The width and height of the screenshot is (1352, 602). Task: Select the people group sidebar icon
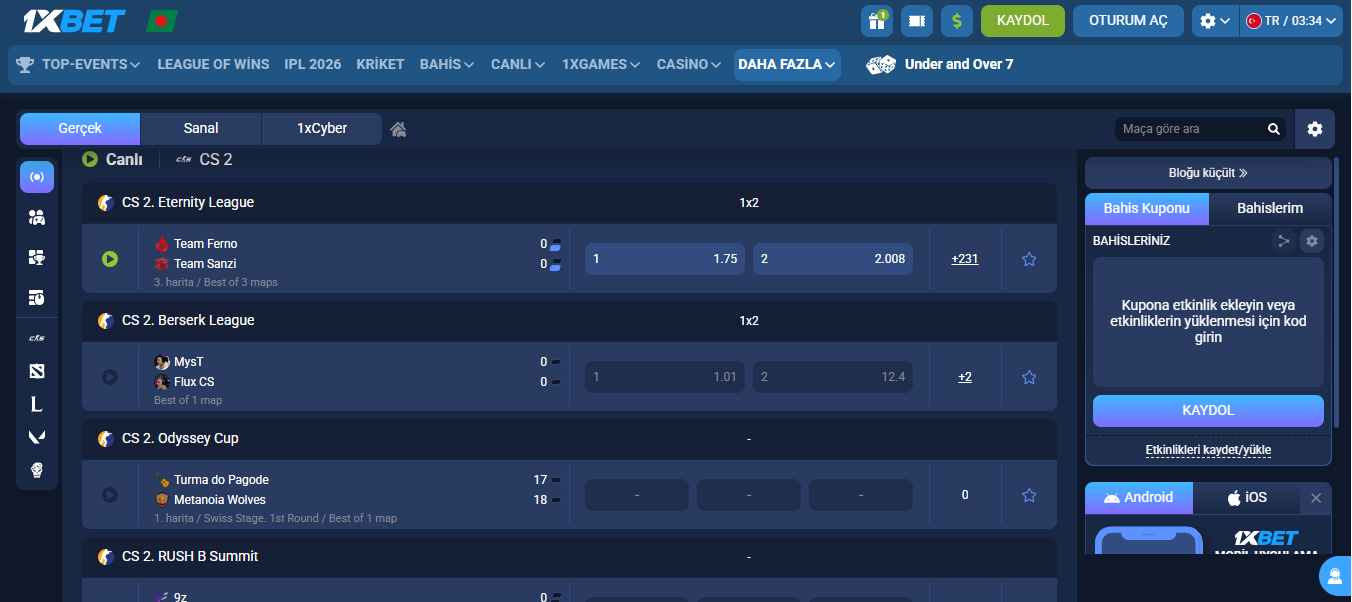(37, 217)
